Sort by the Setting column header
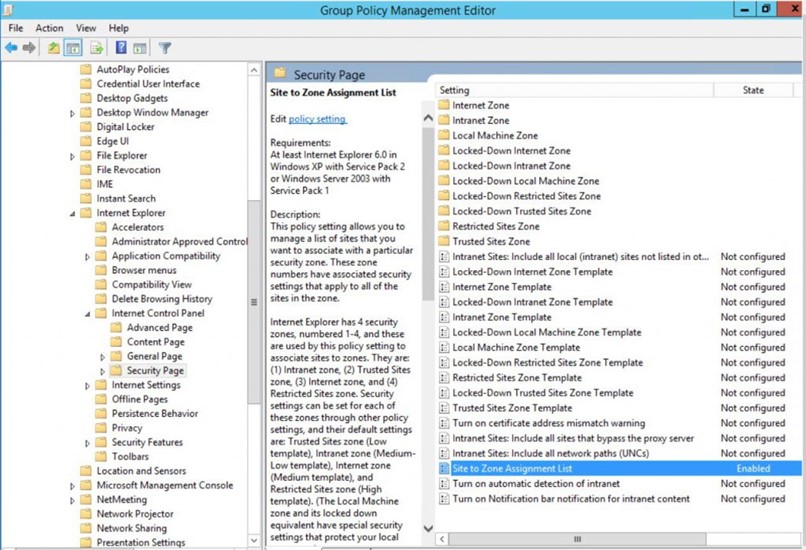 coord(575,90)
